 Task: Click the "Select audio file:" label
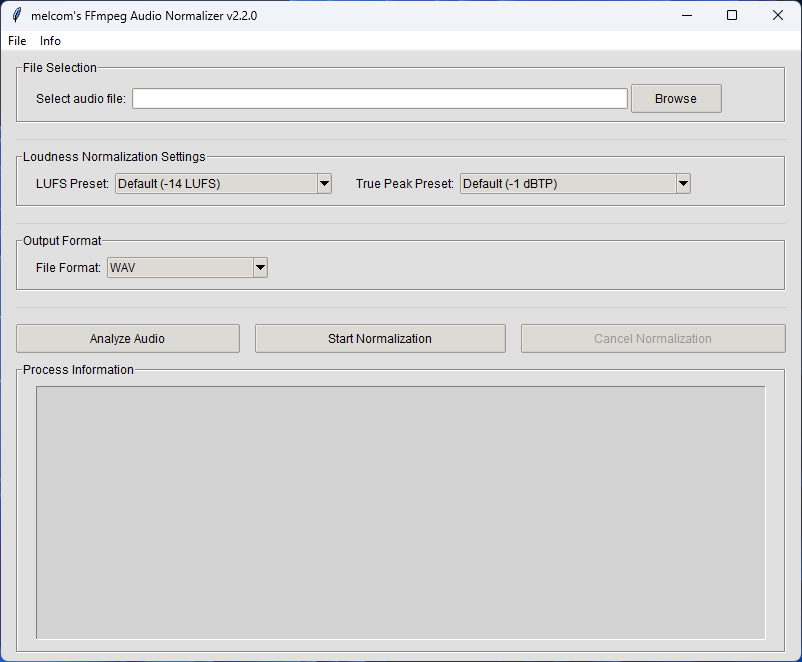81,98
